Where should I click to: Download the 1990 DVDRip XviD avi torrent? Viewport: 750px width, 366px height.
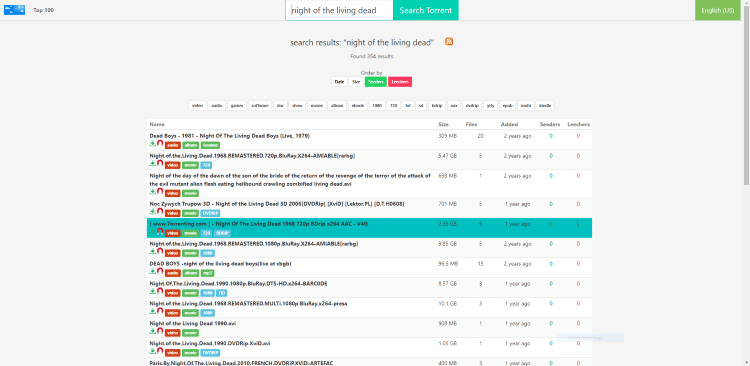click(153, 351)
